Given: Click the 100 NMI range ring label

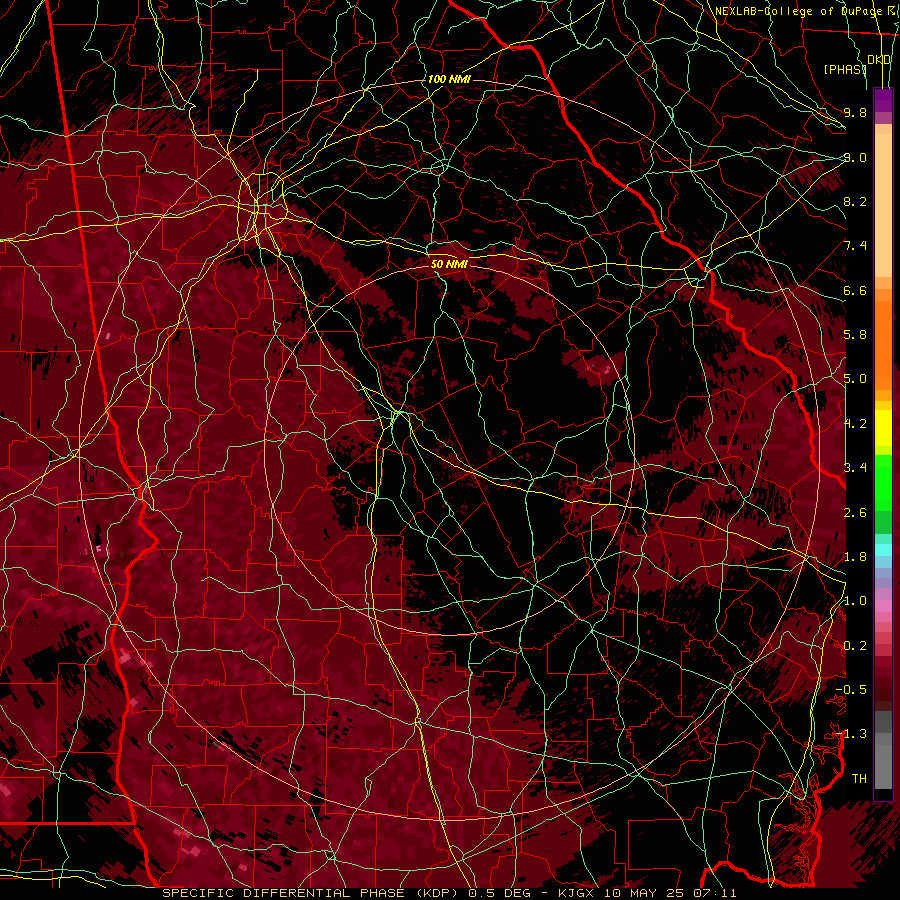Looking at the screenshot, I should pos(449,79).
